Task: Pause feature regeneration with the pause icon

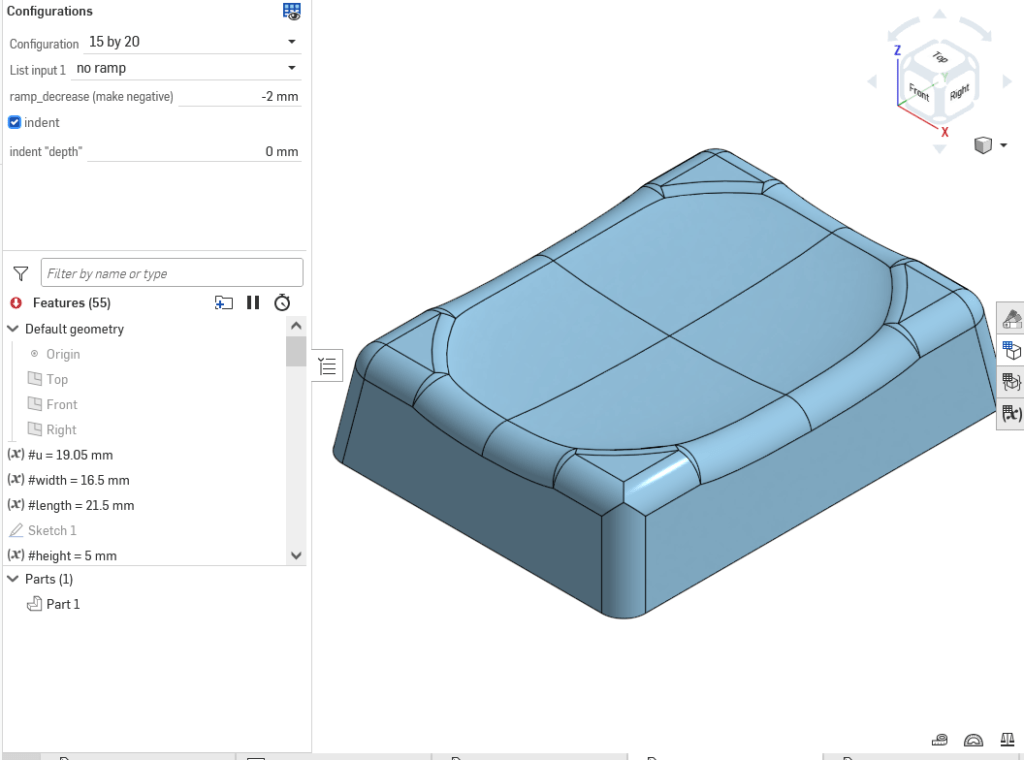Action: click(253, 303)
